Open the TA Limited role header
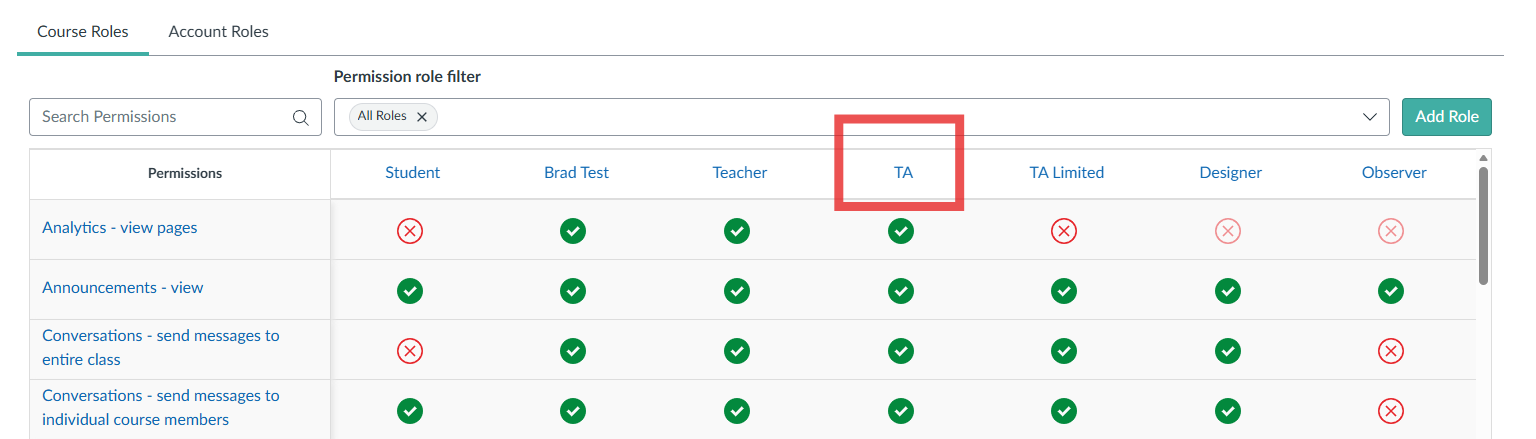The height and width of the screenshot is (439, 1536). click(x=1067, y=172)
